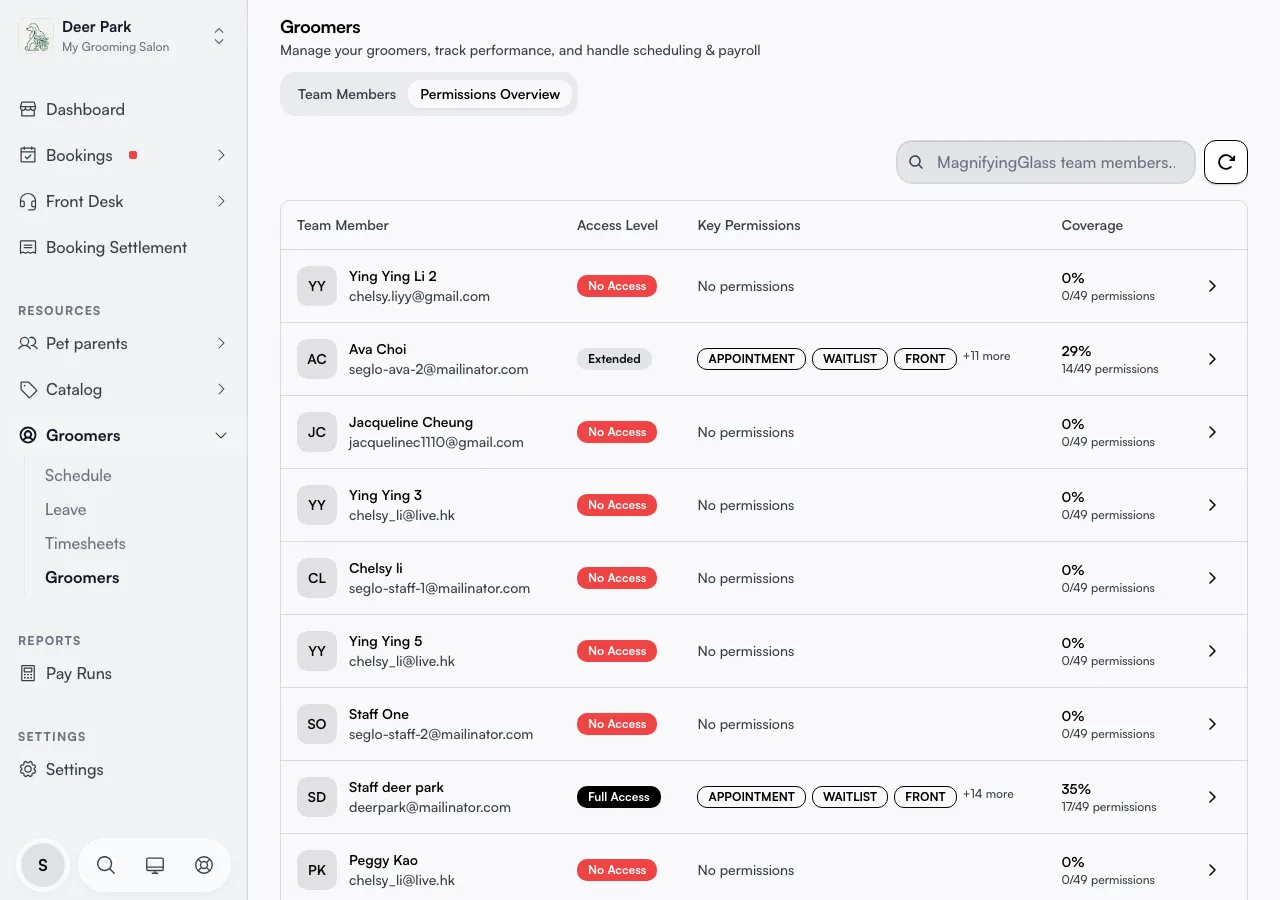This screenshot has height=900, width=1280.
Task: Click the Dashboard storefront icon
Action: (x=28, y=109)
